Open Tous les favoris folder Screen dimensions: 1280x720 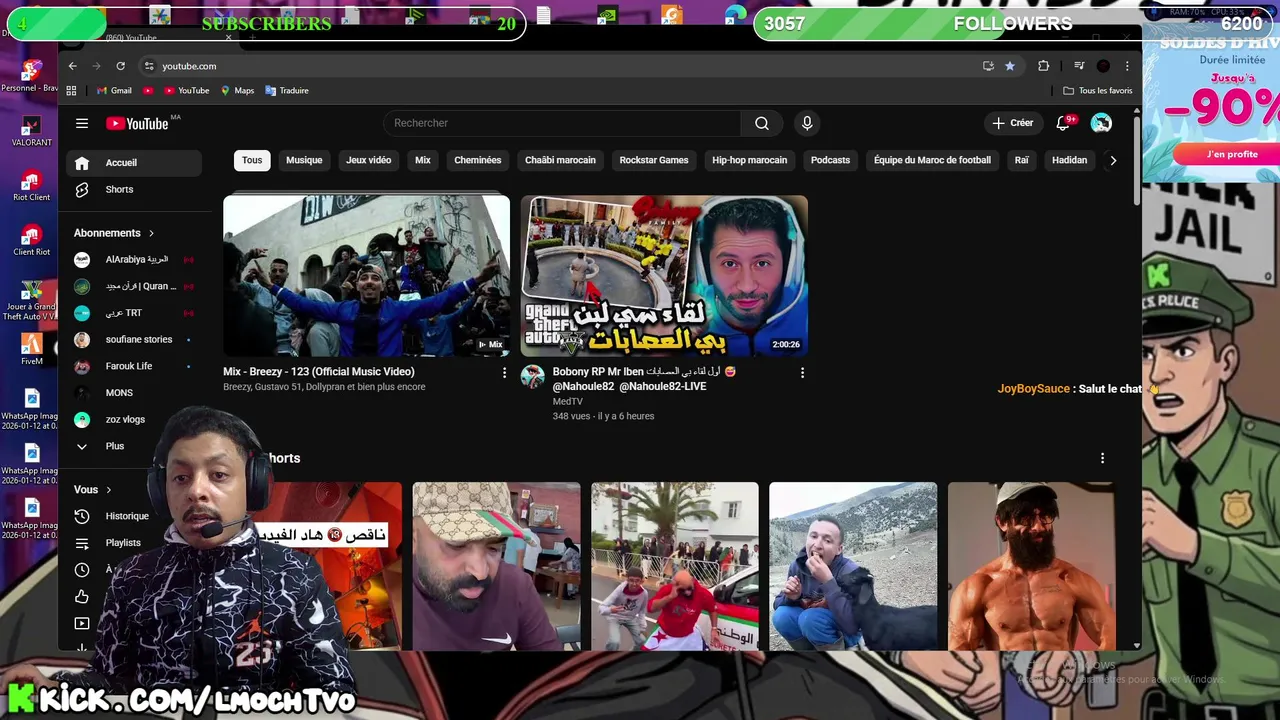coord(1098,91)
